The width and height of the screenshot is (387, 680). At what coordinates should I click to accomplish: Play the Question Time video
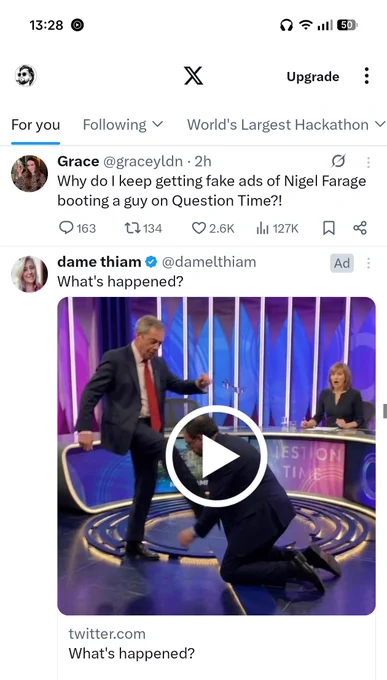click(216, 456)
